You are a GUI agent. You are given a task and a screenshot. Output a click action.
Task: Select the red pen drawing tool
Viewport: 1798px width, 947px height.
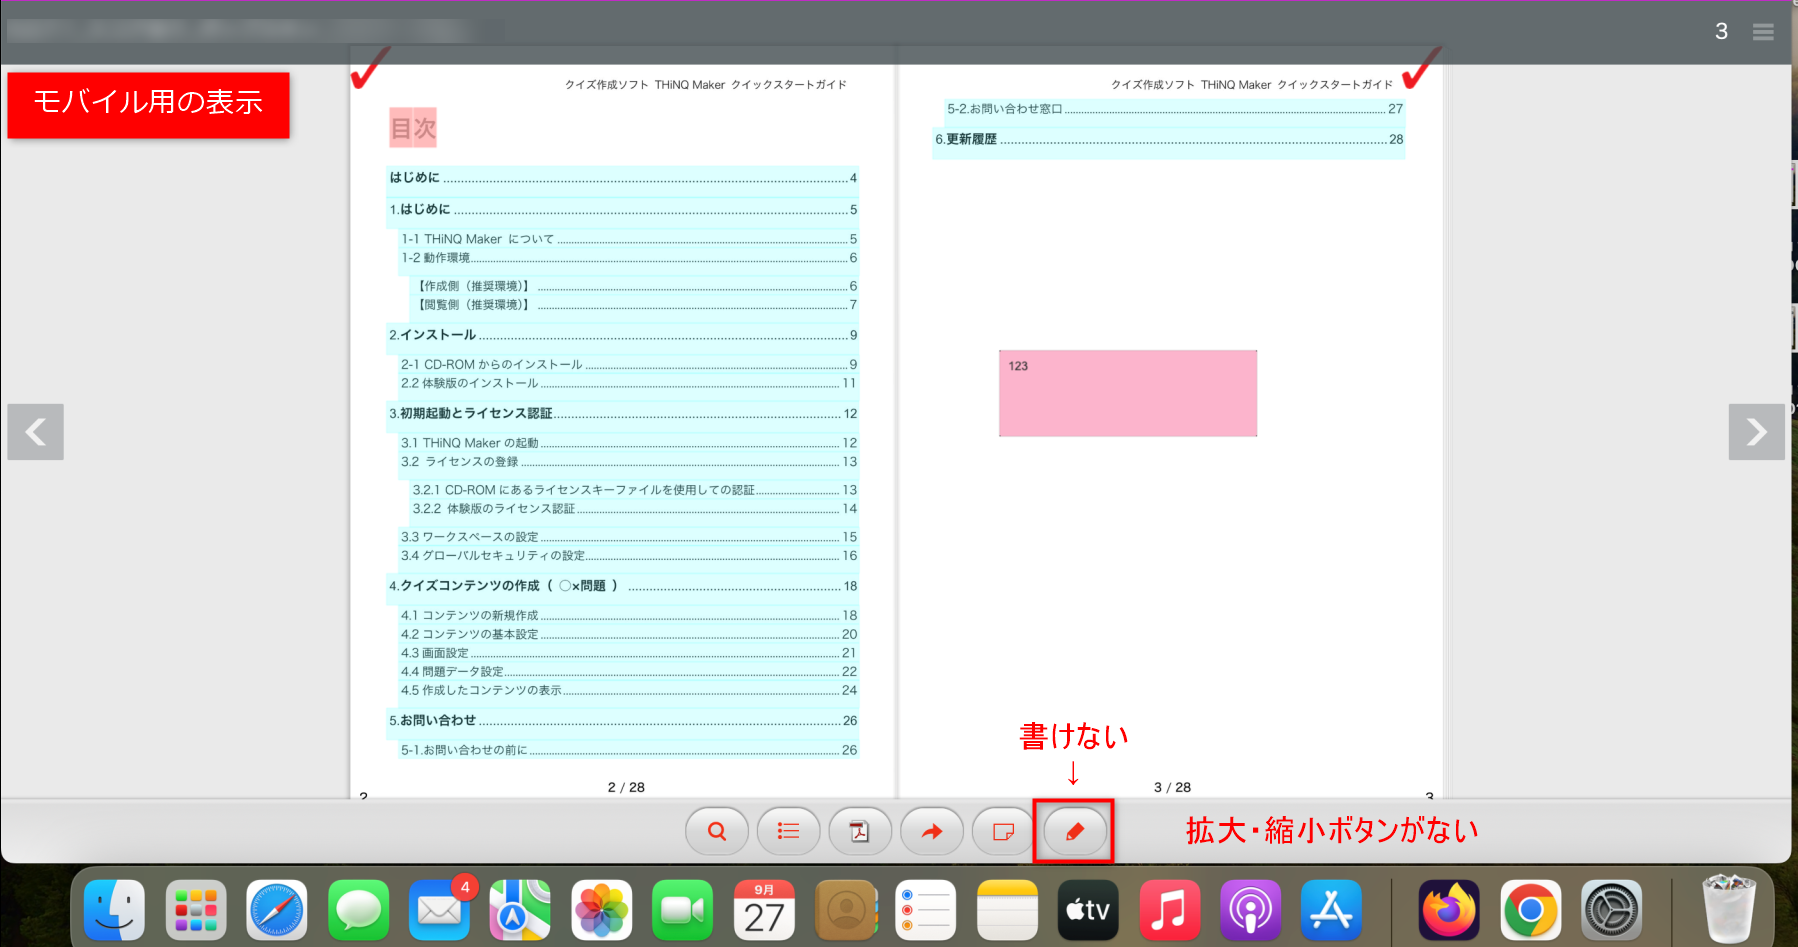1073,831
